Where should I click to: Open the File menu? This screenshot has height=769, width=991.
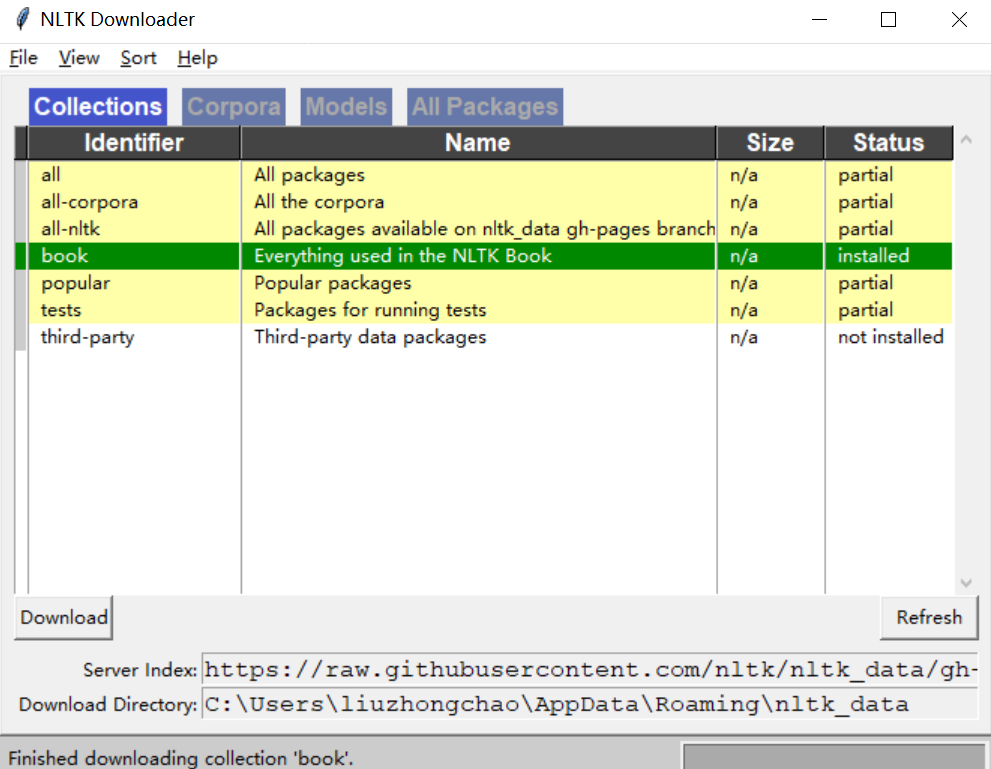tap(23, 58)
